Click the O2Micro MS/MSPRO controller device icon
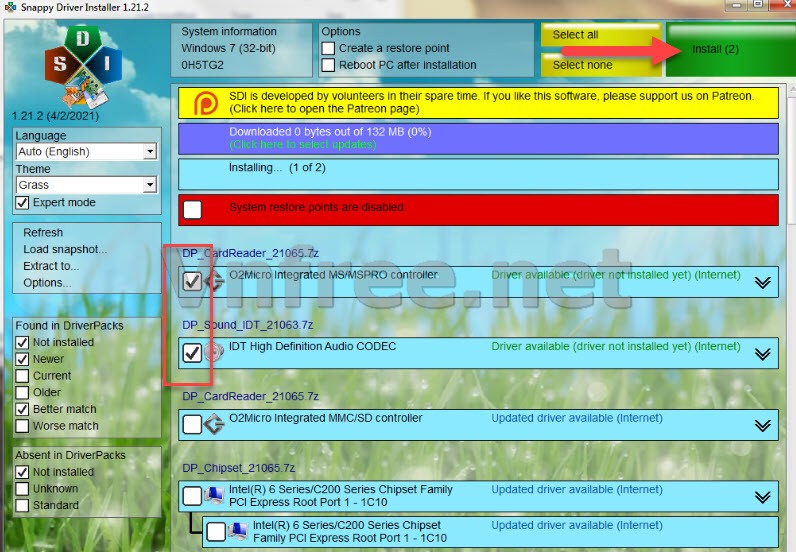 pyautogui.click(x=214, y=281)
